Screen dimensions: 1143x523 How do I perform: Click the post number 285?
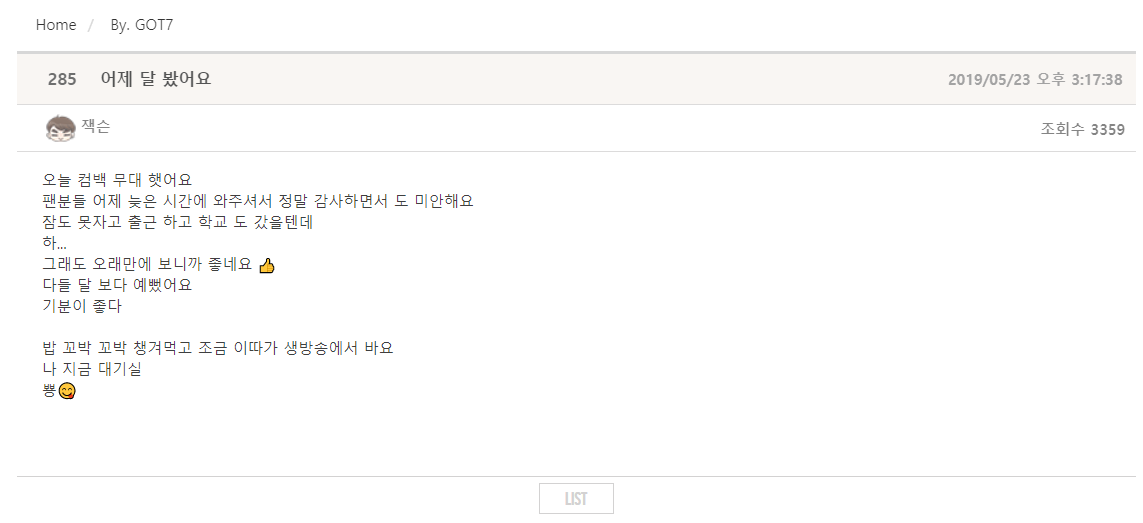tap(62, 79)
